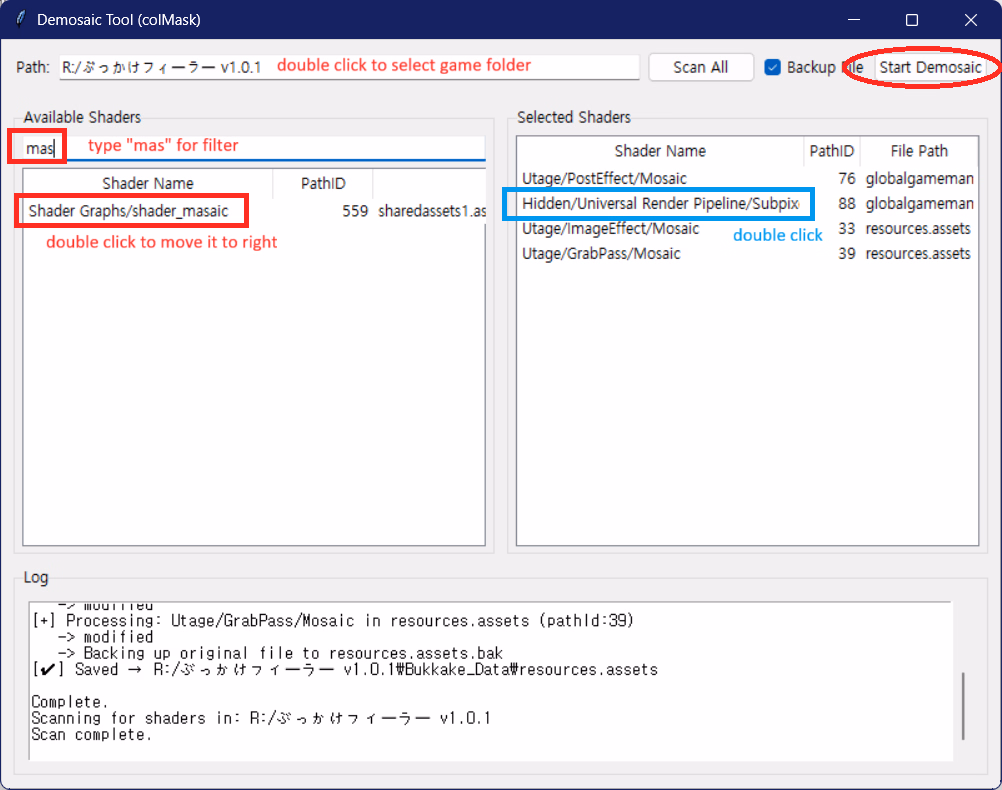Click the game folder Path field

pyautogui.click(x=348, y=67)
